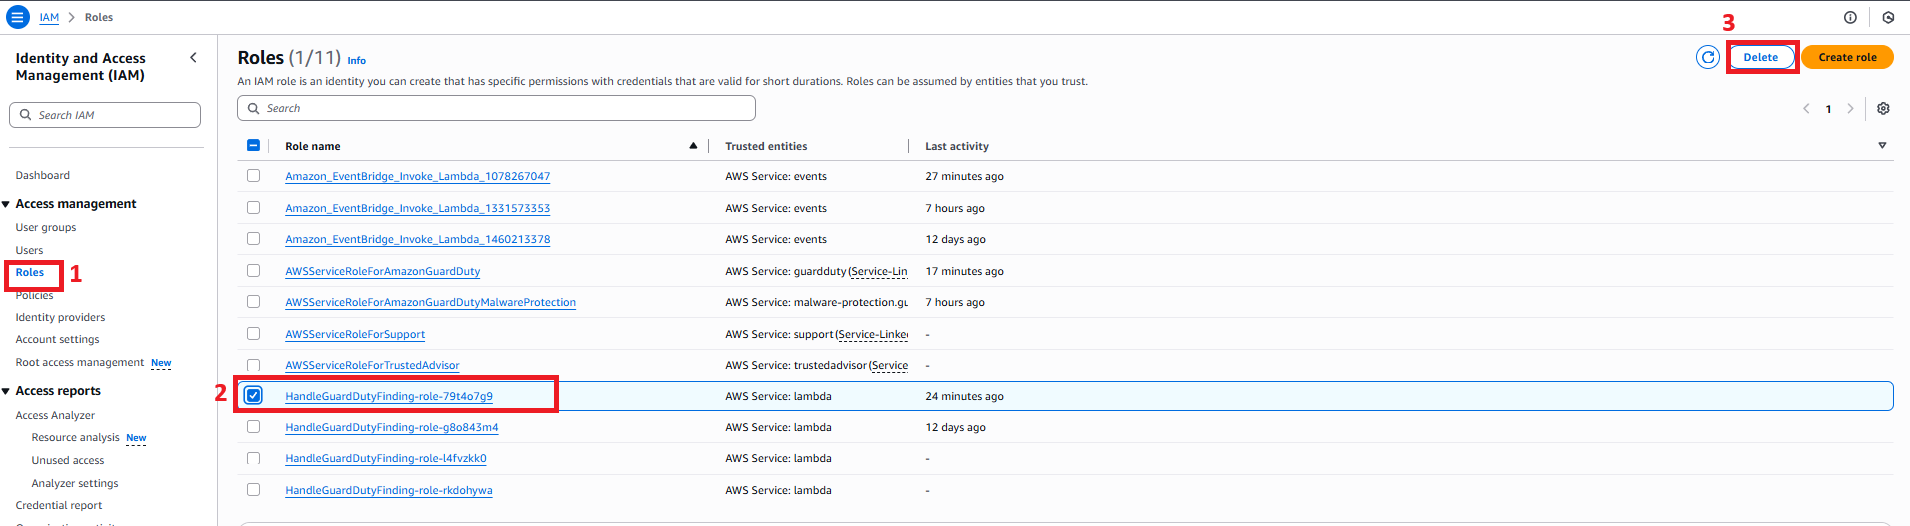Screen dimensions: 1910x526
Task: Click the '27 minutes ago' last activity cell
Action: [x=964, y=176]
